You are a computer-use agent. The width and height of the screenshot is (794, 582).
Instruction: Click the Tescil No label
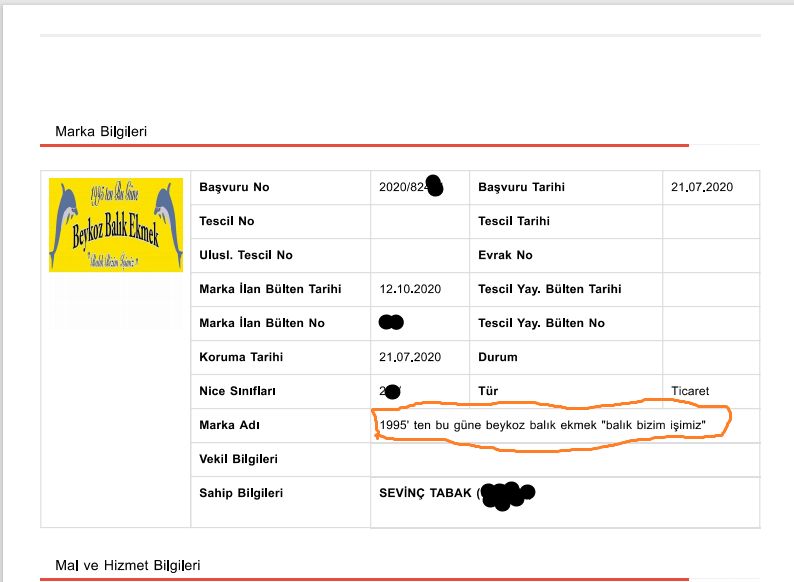[x=227, y=221]
